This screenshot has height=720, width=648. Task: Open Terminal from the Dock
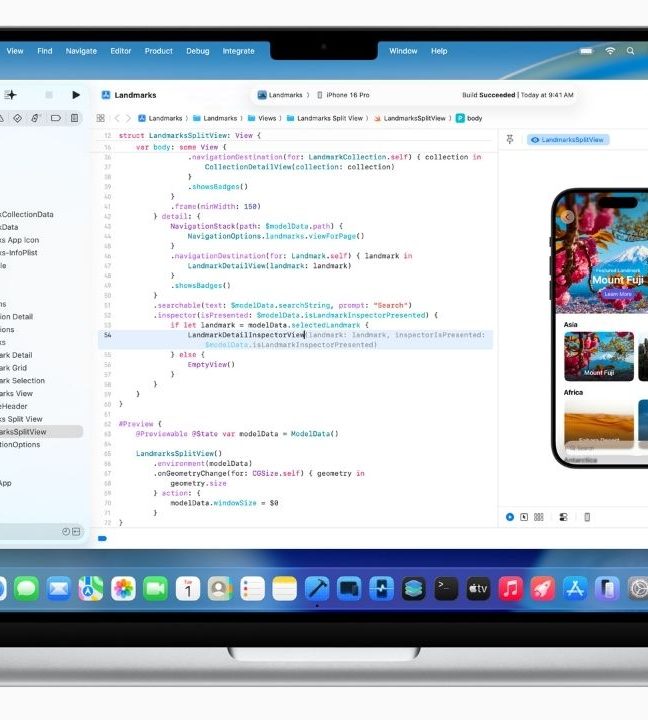coord(445,588)
